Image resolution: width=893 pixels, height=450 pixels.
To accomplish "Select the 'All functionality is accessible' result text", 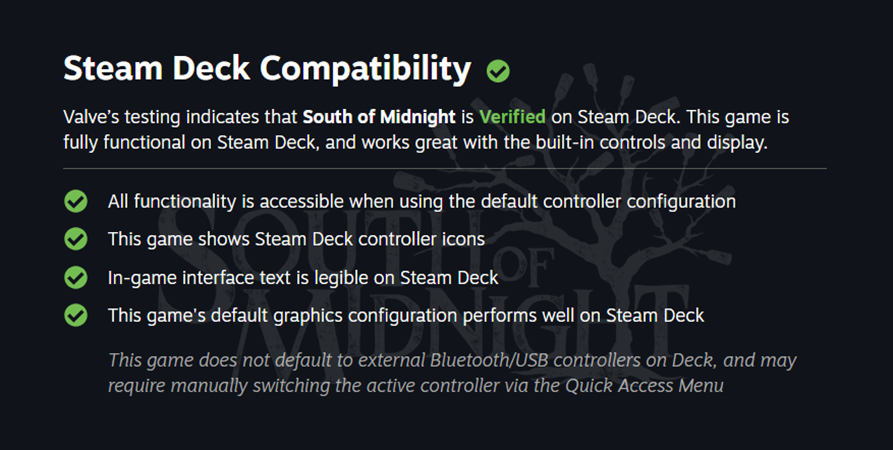I will pyautogui.click(x=421, y=201).
